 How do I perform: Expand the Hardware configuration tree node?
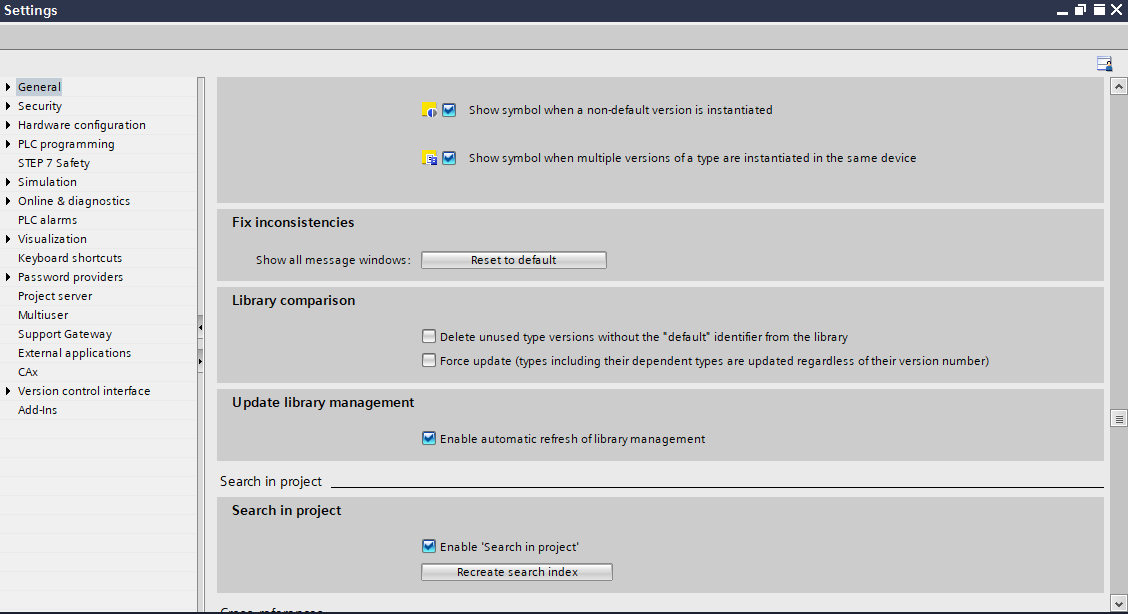pos(8,125)
